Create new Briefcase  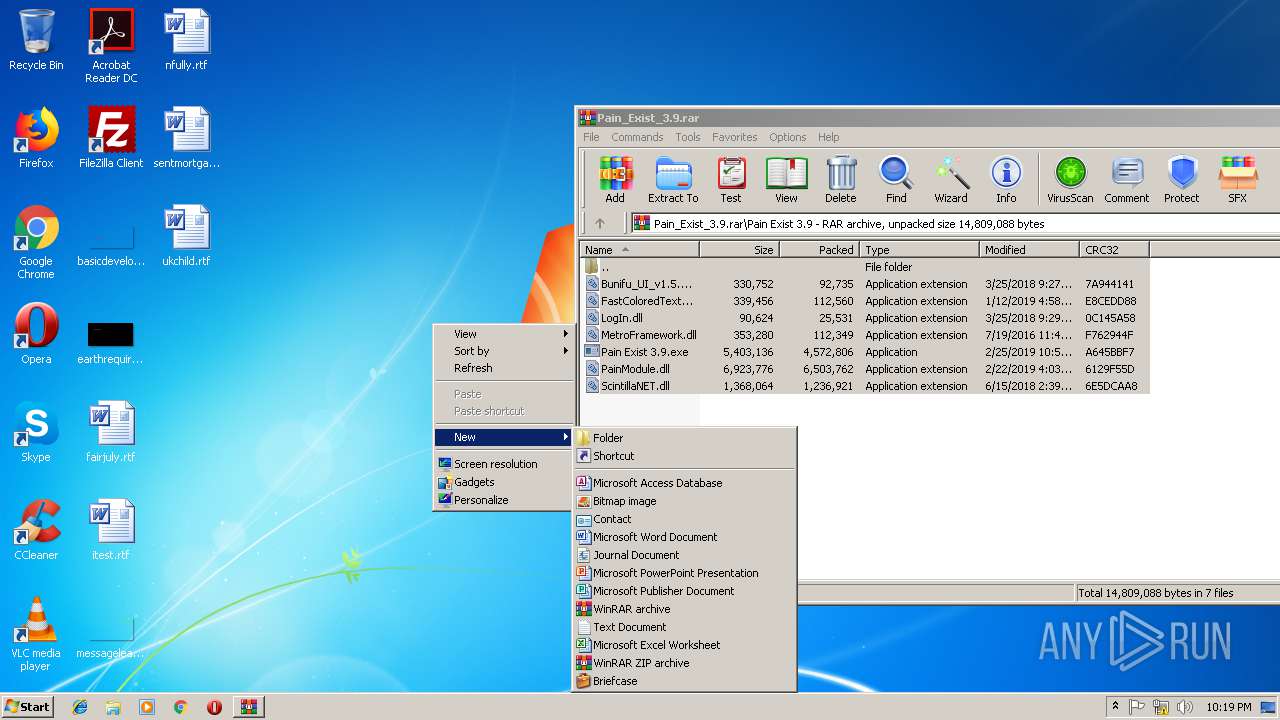point(685,681)
